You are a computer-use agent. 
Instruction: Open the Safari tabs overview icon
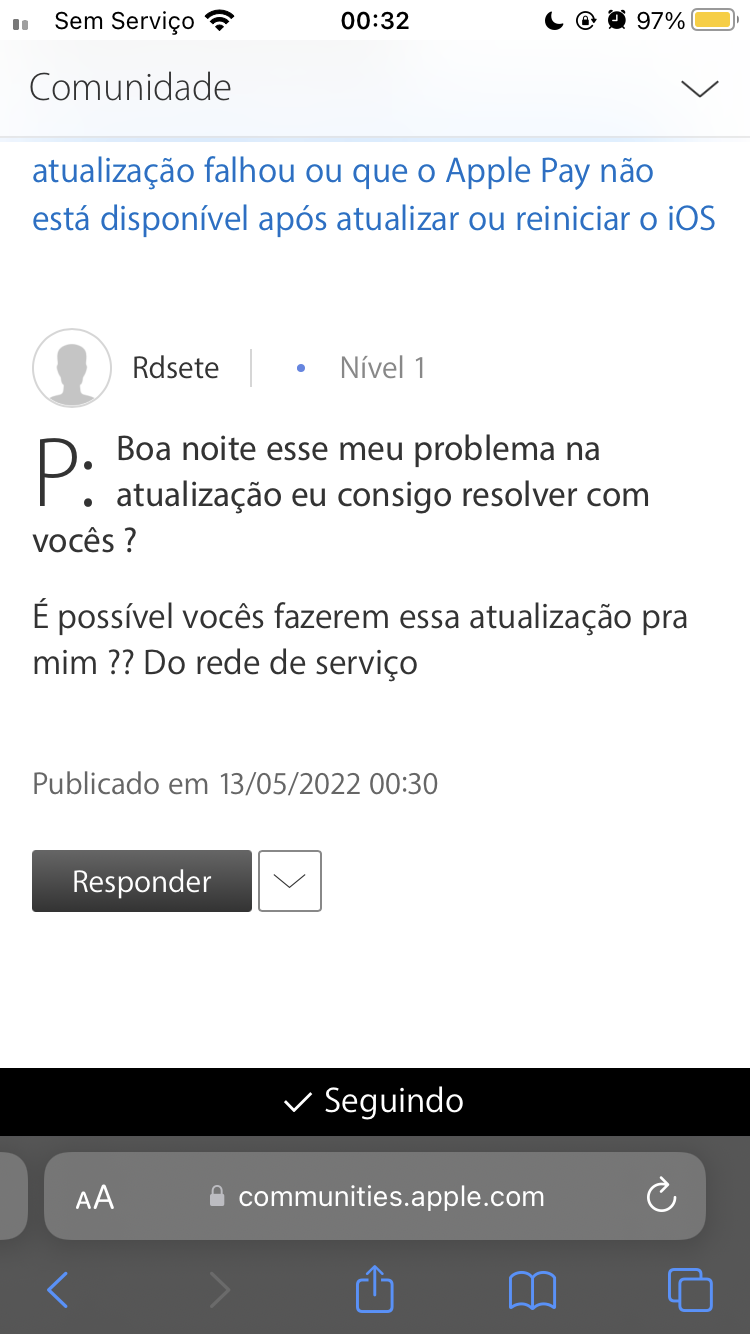pyautogui.click(x=690, y=1290)
